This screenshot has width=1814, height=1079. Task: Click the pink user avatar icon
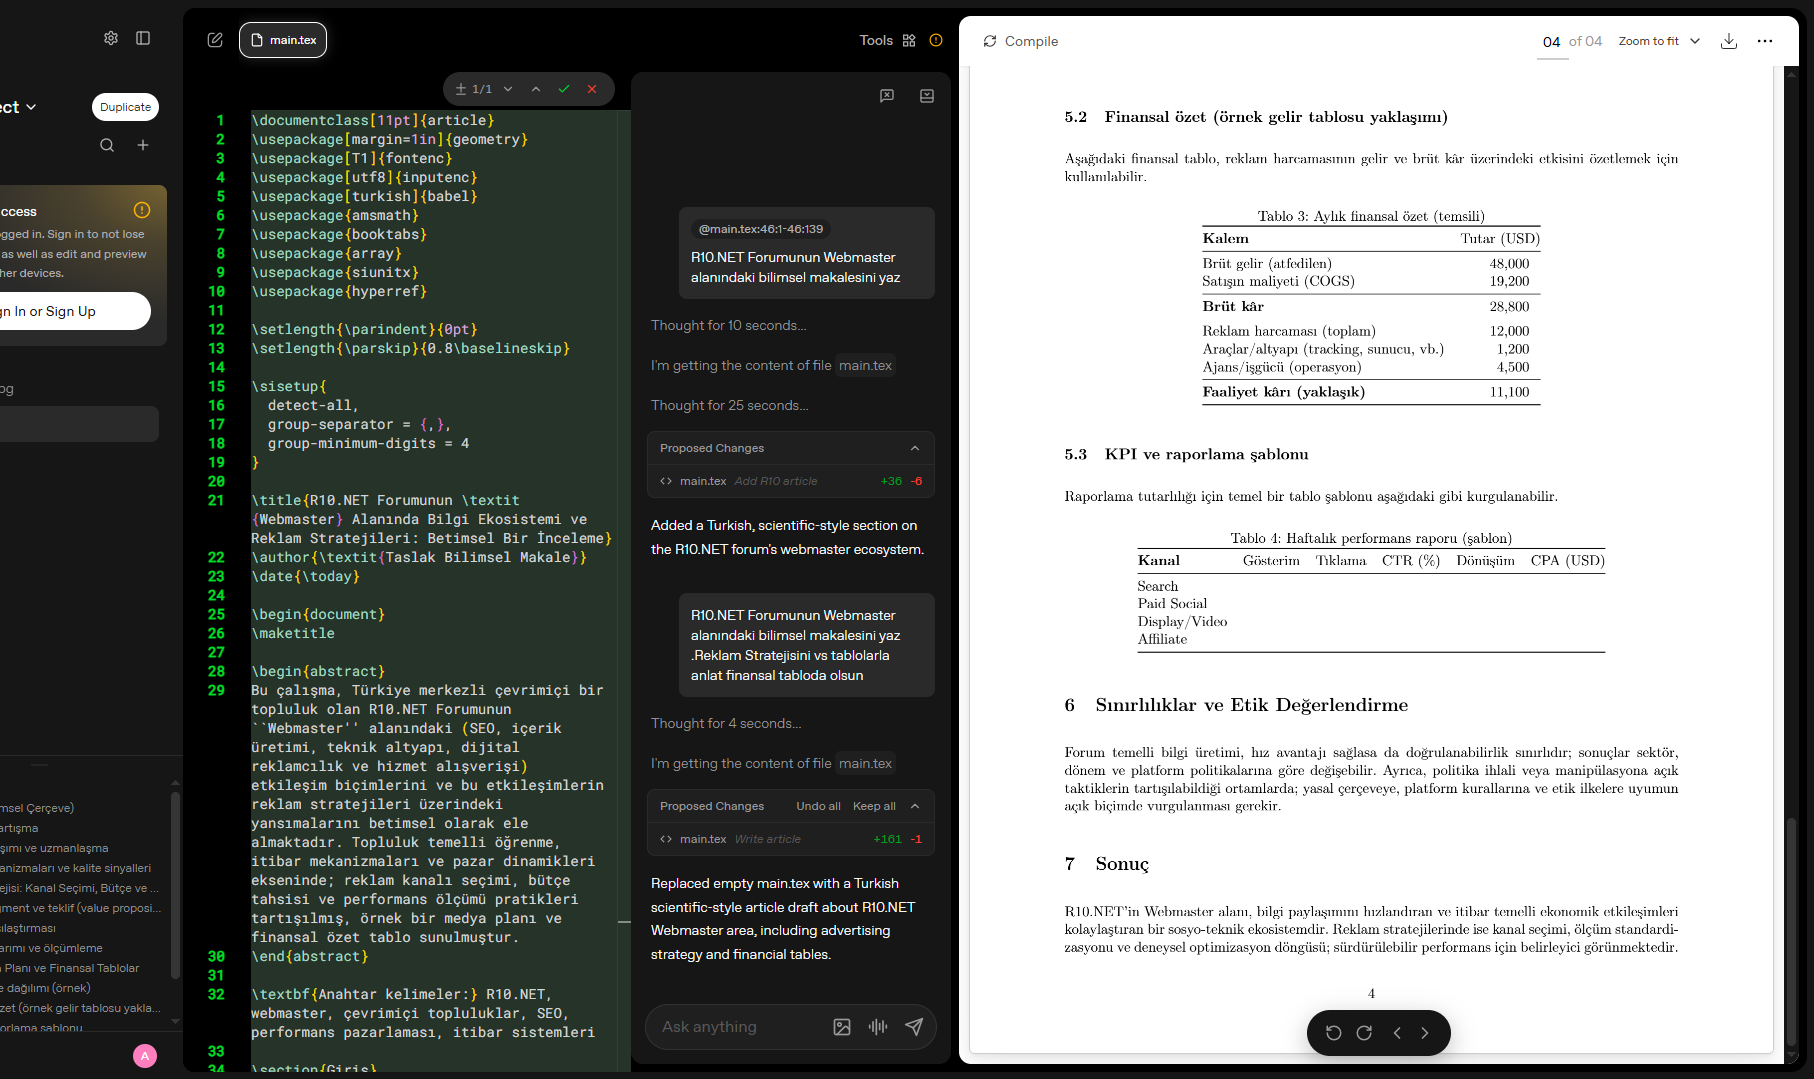pos(145,1056)
